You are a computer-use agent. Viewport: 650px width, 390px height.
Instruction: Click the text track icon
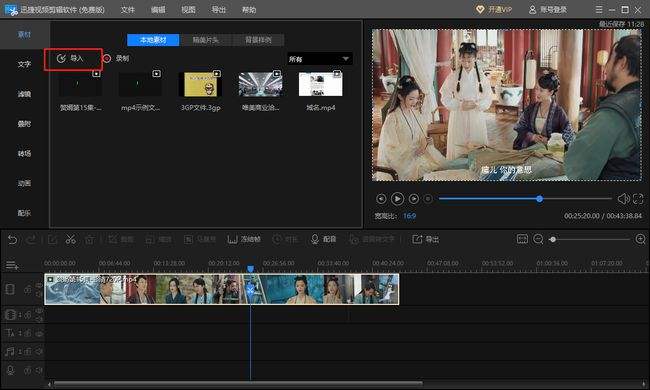pos(10,333)
